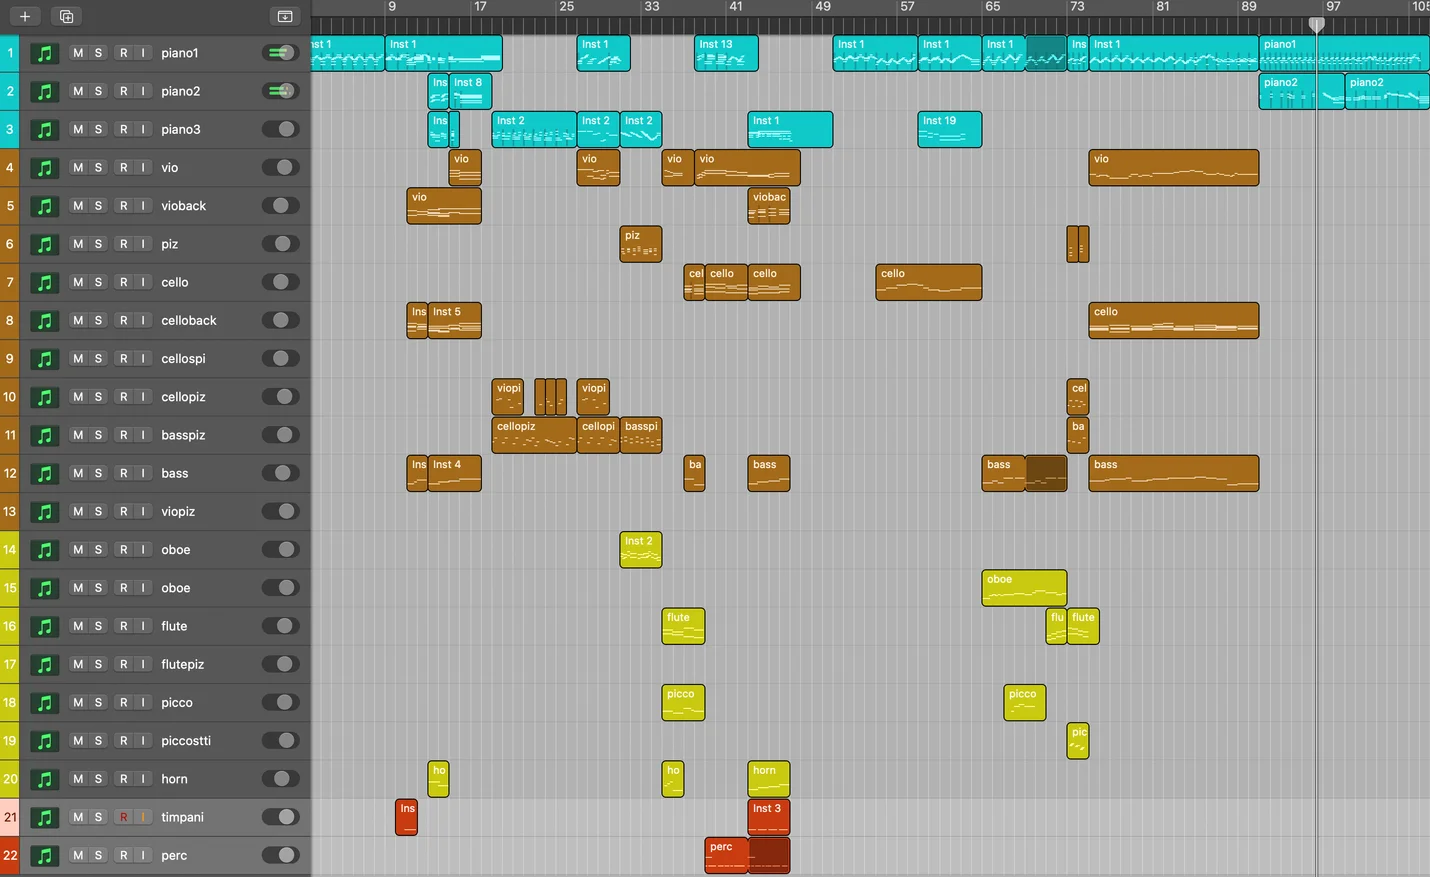Select the oboe region on track 15
The width and height of the screenshot is (1430, 877).
[x=1024, y=588]
